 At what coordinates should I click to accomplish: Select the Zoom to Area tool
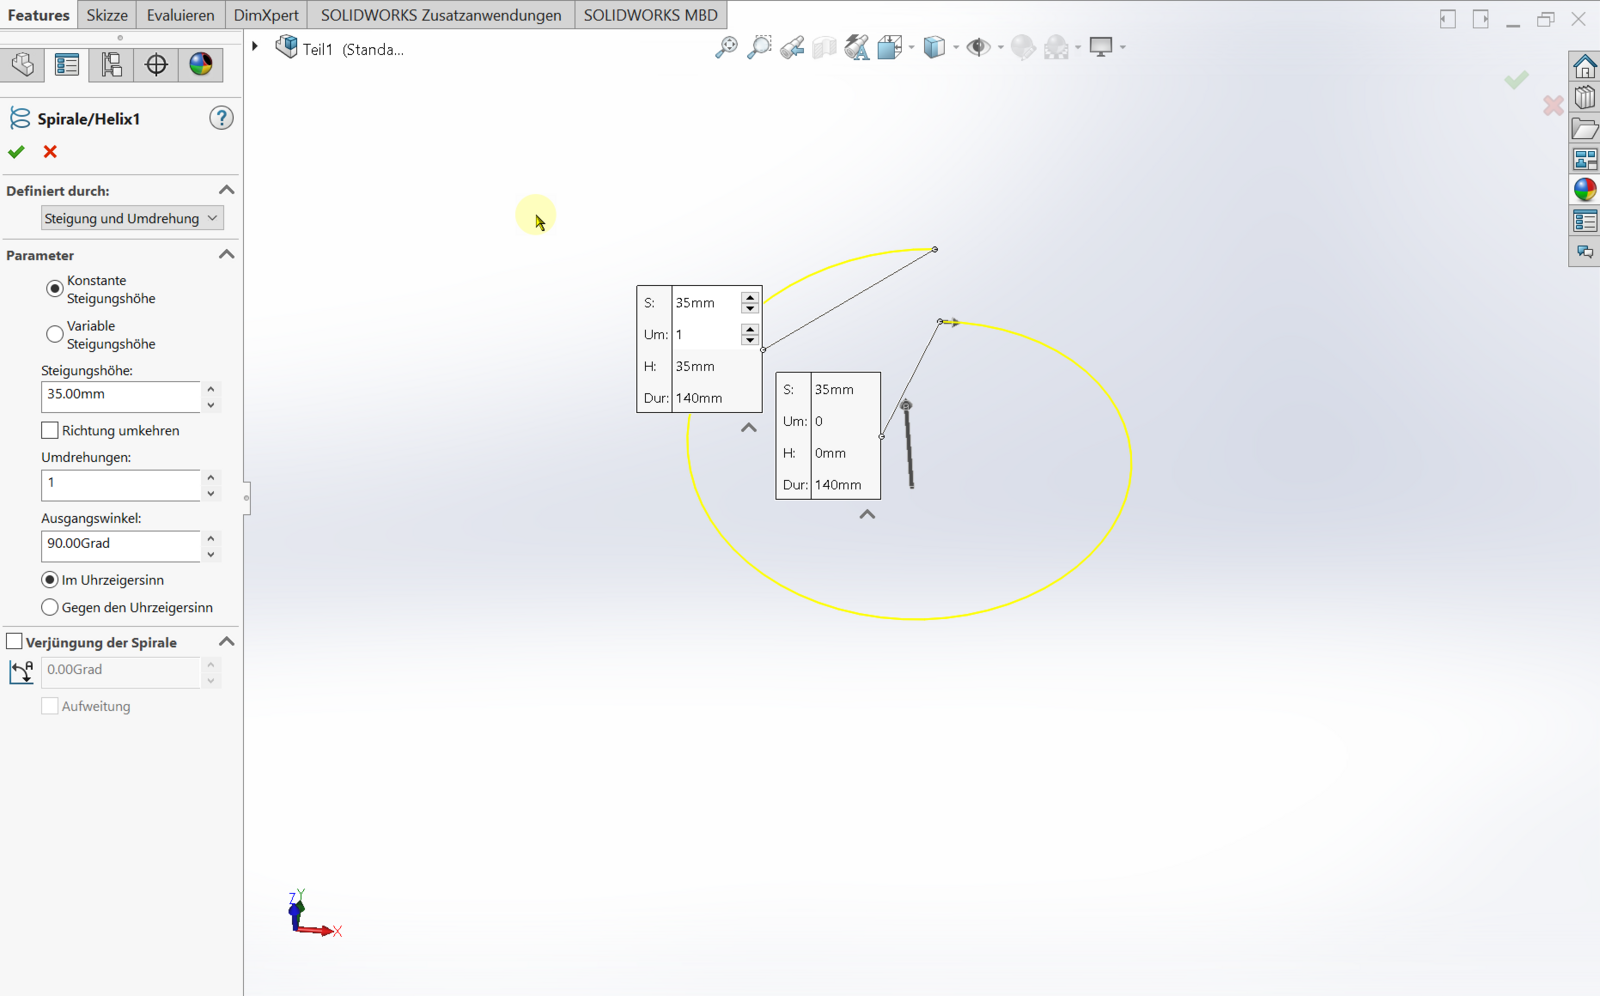click(x=759, y=47)
